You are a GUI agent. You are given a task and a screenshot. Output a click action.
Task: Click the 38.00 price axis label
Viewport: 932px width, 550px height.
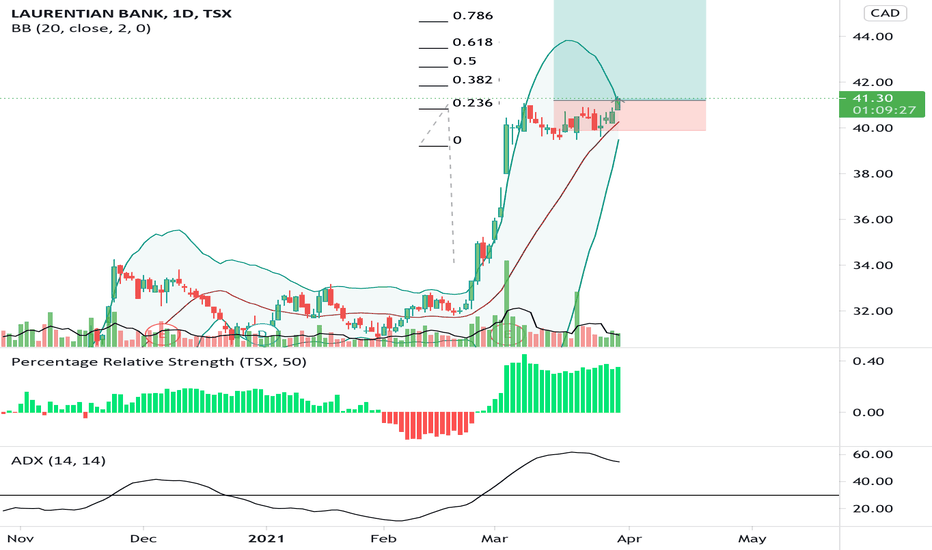[x=873, y=174]
